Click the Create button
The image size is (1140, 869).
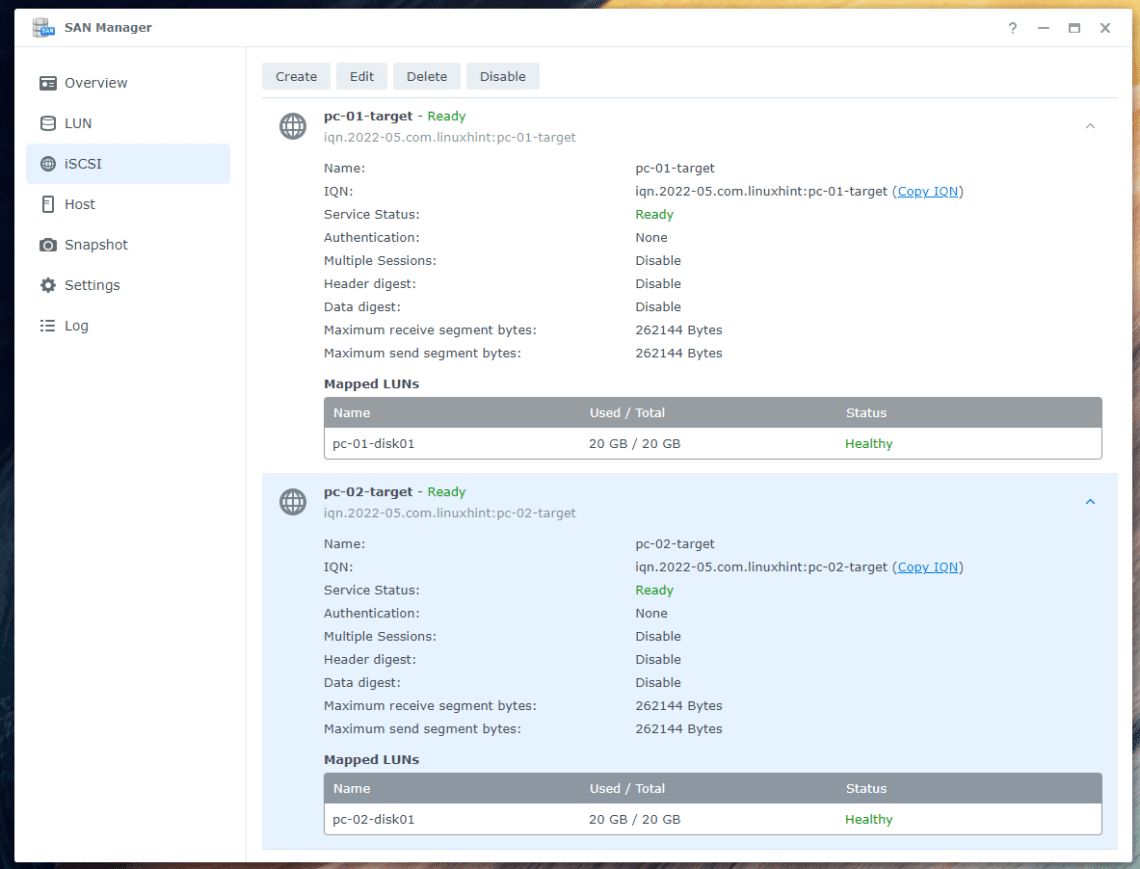click(296, 76)
